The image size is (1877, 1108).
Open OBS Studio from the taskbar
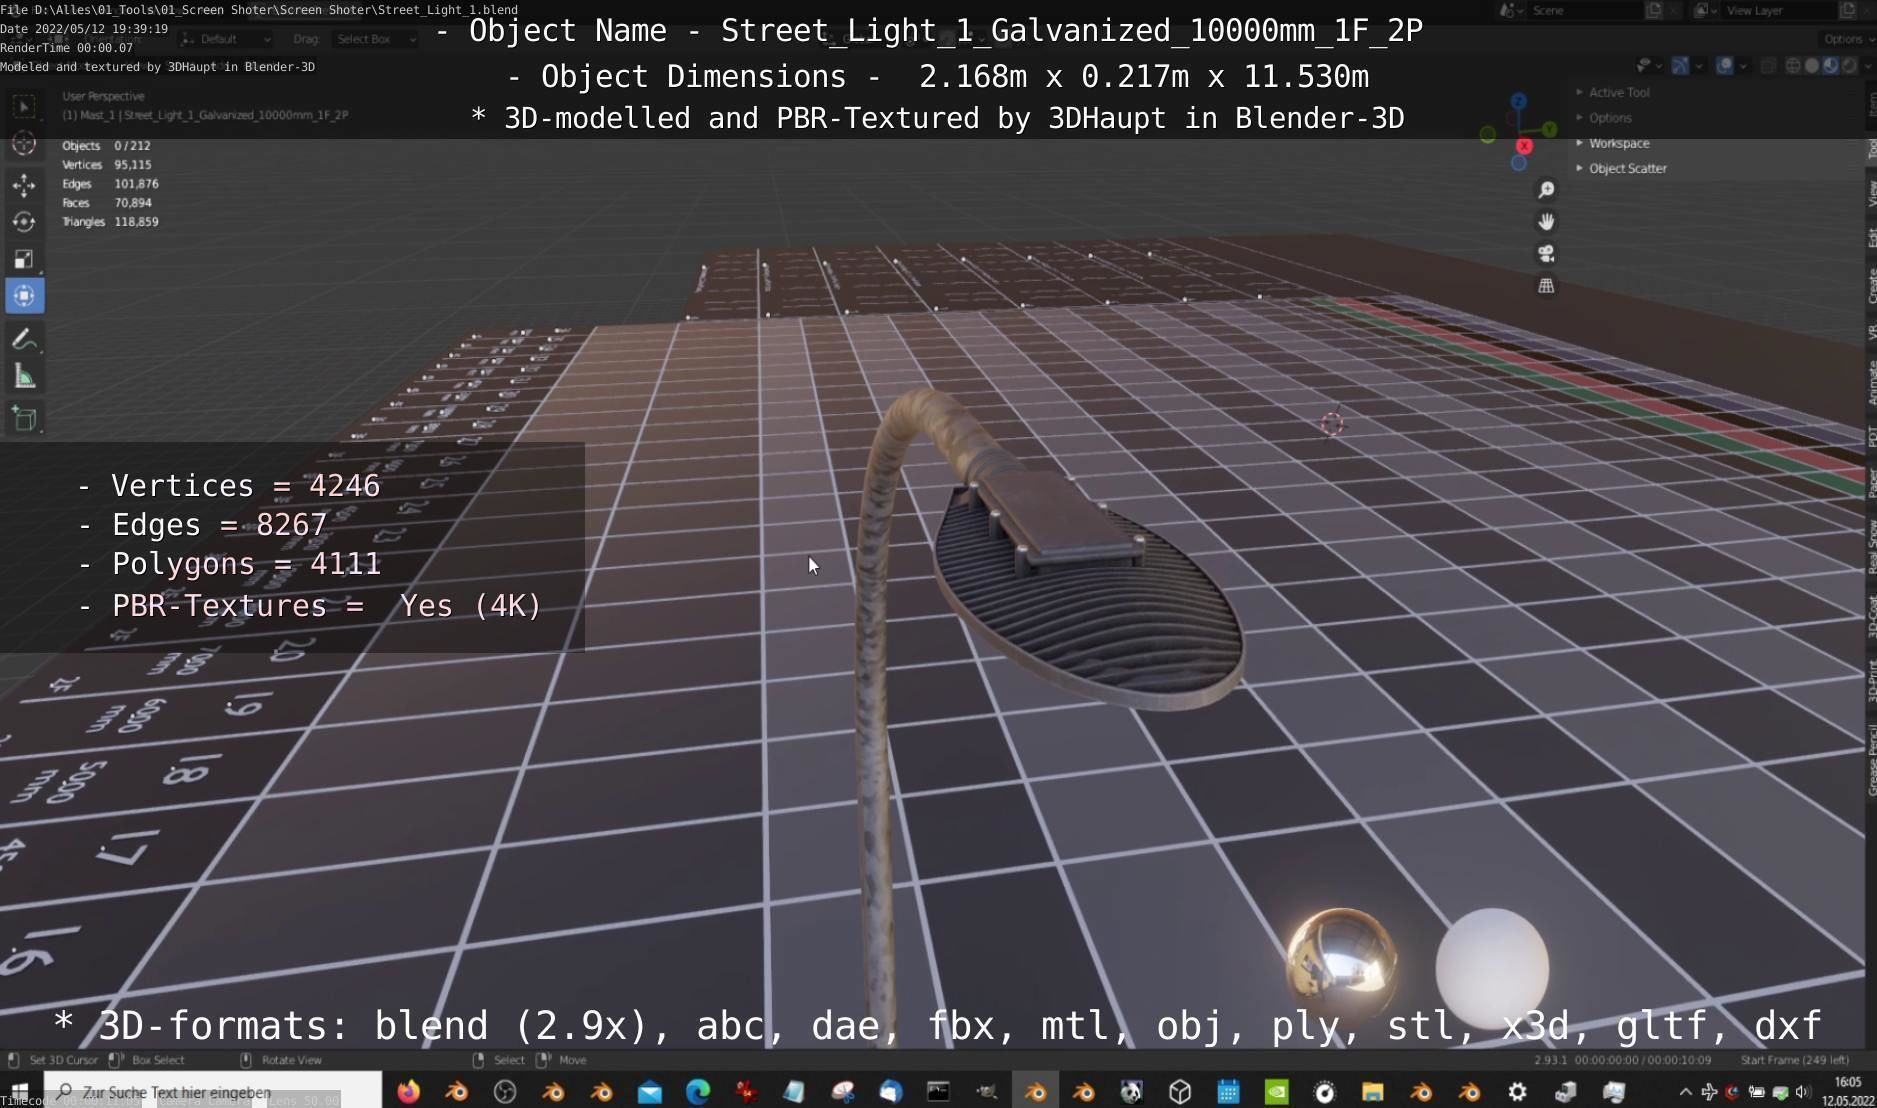pos(505,1092)
